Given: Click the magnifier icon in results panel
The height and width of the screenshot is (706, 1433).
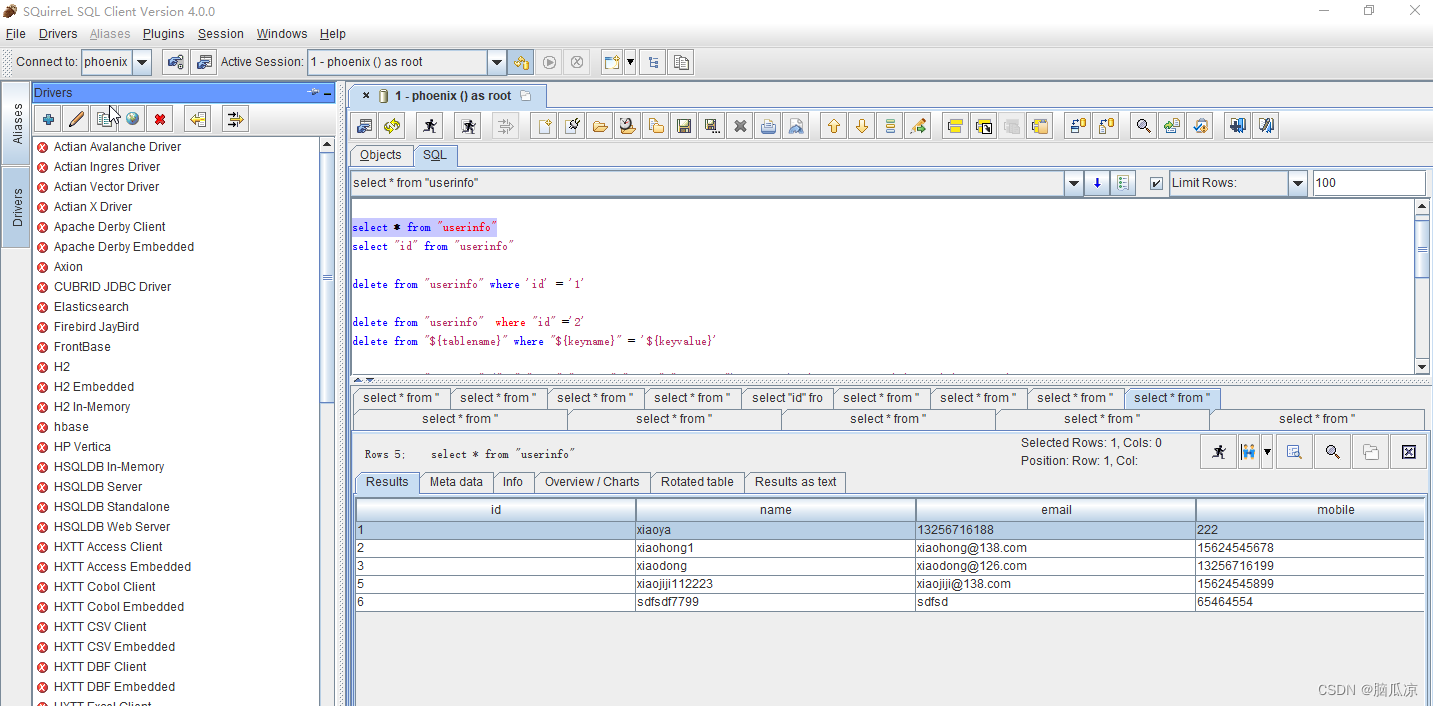Looking at the screenshot, I should pos(1332,452).
